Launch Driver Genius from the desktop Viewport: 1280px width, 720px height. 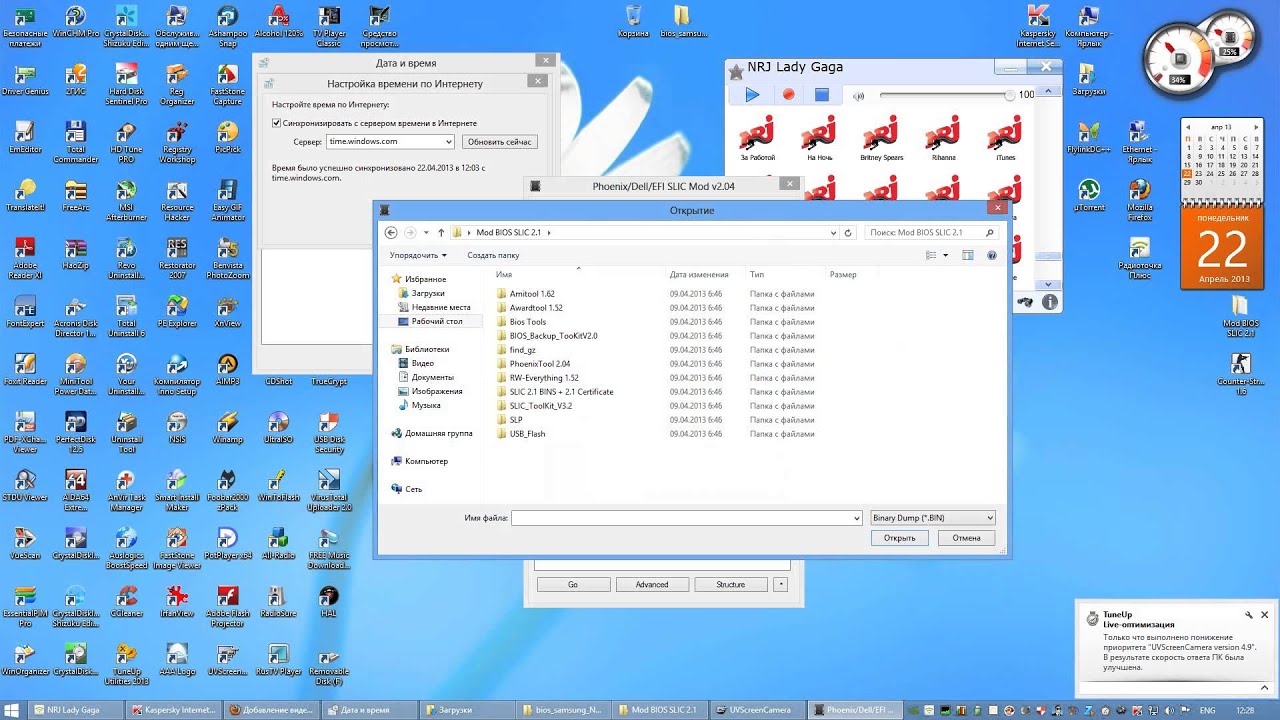[25, 79]
